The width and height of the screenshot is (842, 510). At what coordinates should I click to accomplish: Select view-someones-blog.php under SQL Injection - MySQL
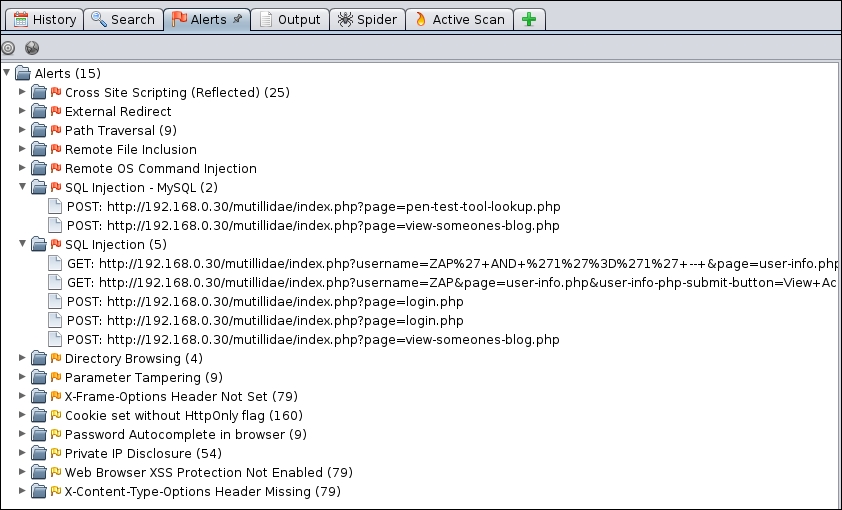coord(313,225)
